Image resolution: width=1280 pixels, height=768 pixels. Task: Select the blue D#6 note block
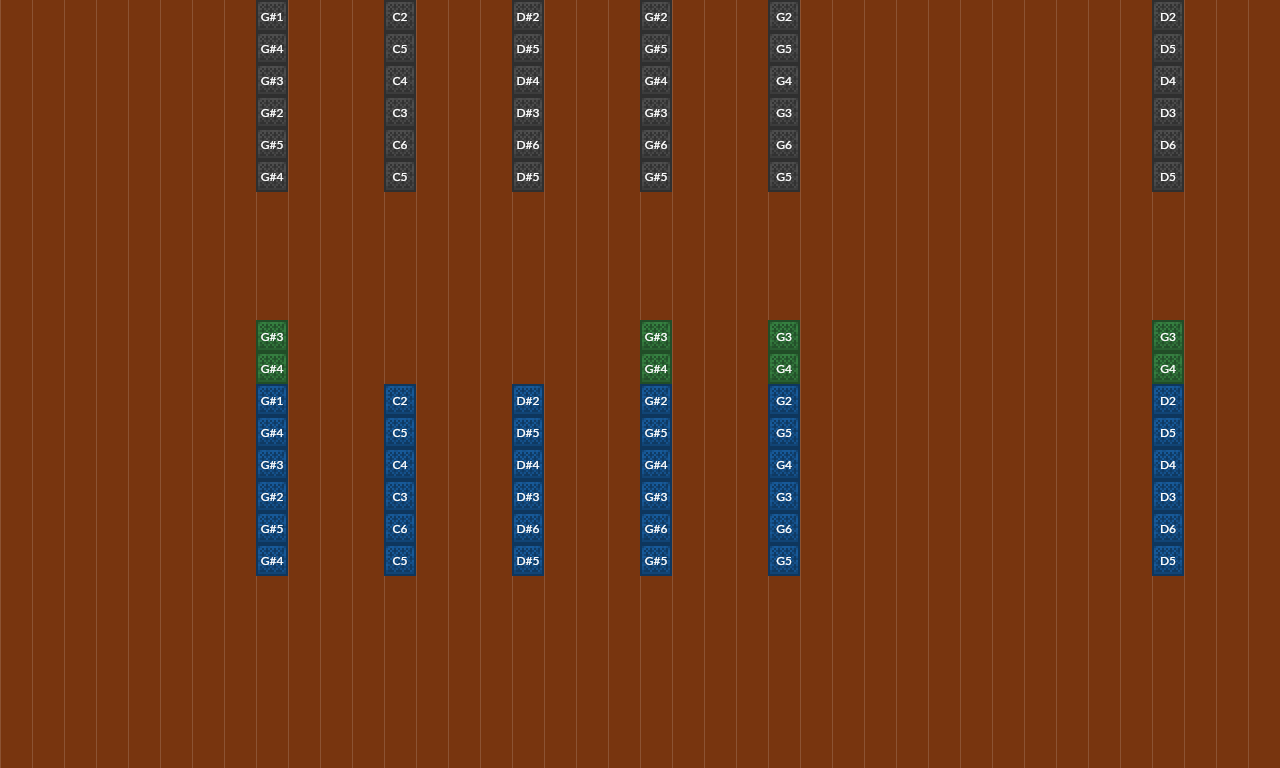click(528, 528)
